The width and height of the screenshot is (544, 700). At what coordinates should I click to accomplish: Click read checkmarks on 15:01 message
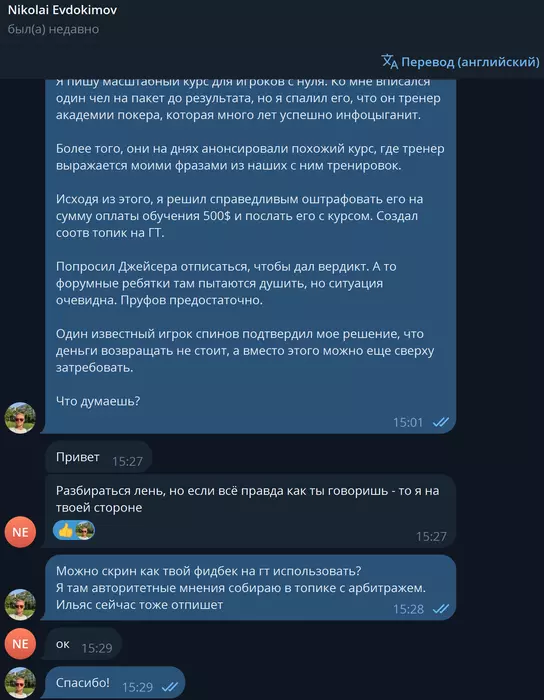pyautogui.click(x=440, y=422)
